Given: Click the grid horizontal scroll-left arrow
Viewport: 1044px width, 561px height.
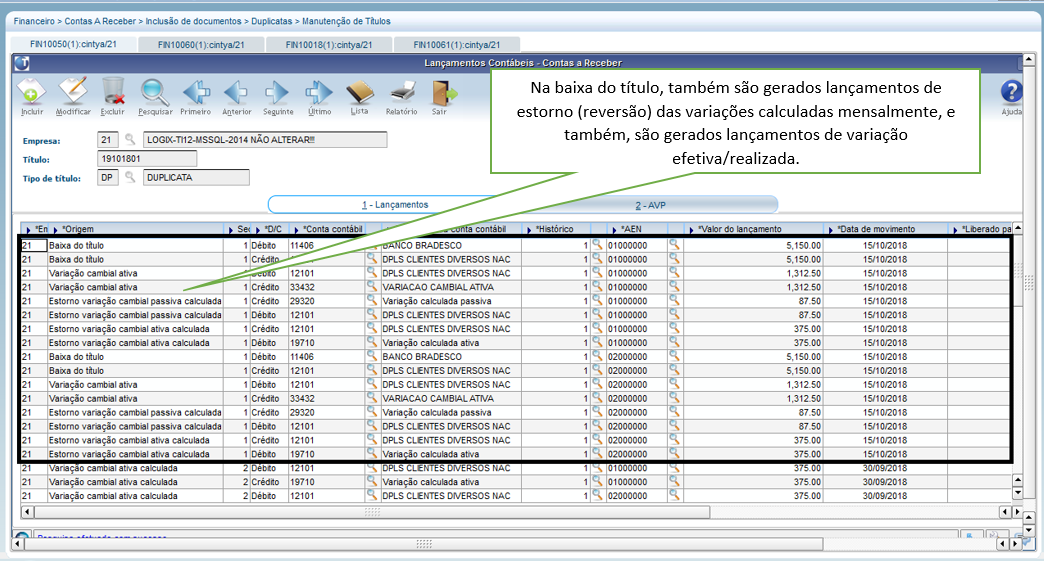Looking at the screenshot, I should pyautogui.click(x=27, y=512).
